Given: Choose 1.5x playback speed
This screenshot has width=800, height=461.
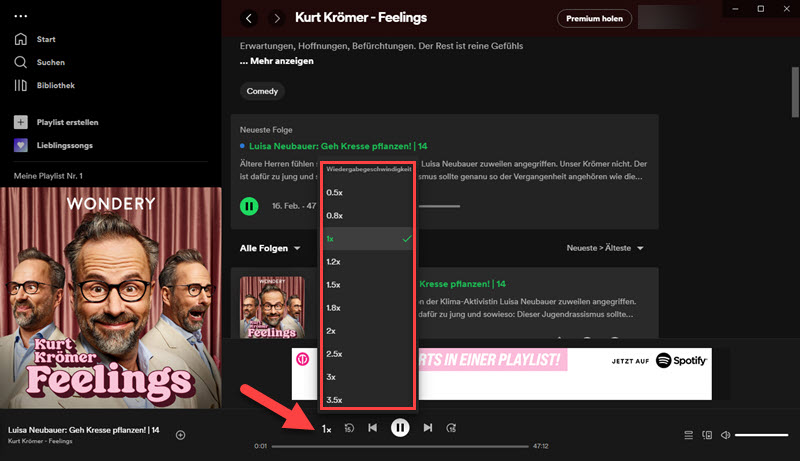Looking at the screenshot, I should [x=367, y=285].
